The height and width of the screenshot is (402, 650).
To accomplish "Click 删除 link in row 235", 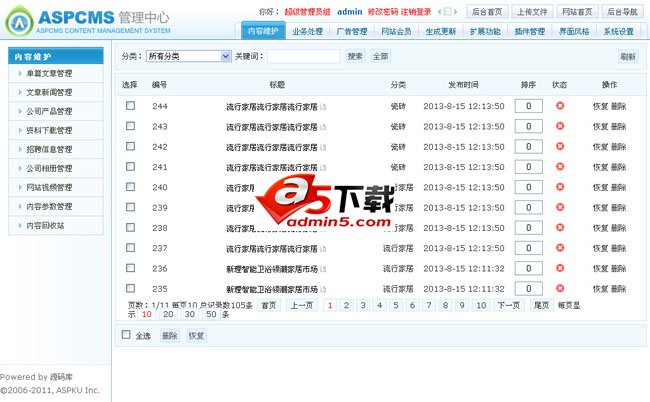I will [618, 289].
